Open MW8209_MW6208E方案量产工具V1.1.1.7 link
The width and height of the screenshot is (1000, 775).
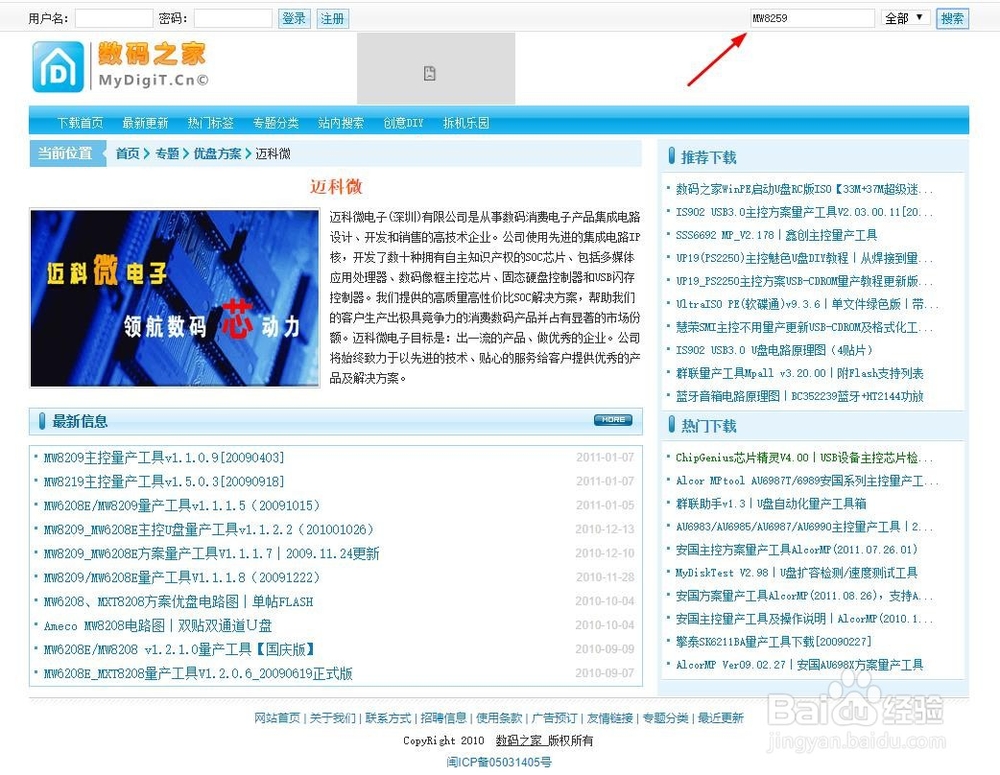click(211, 553)
